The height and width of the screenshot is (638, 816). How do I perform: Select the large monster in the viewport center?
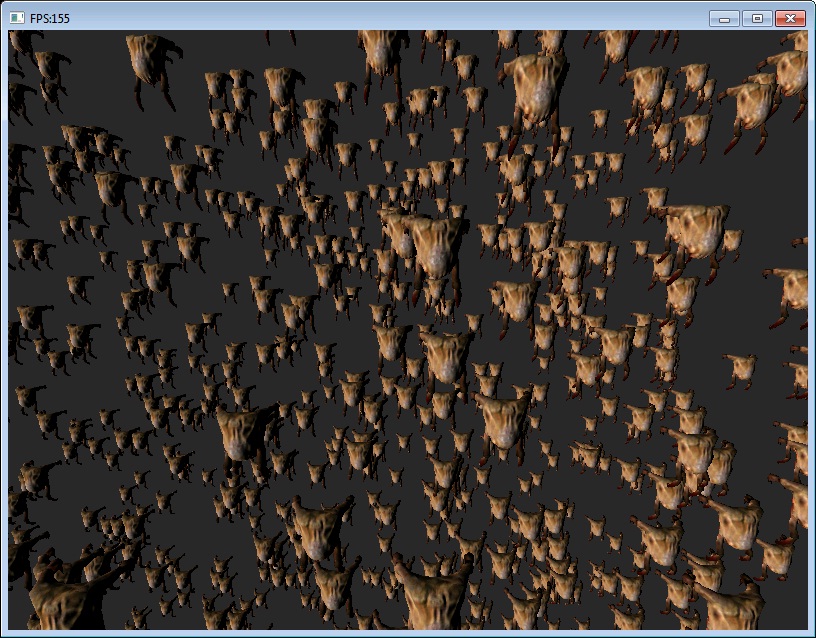pyautogui.click(x=436, y=245)
